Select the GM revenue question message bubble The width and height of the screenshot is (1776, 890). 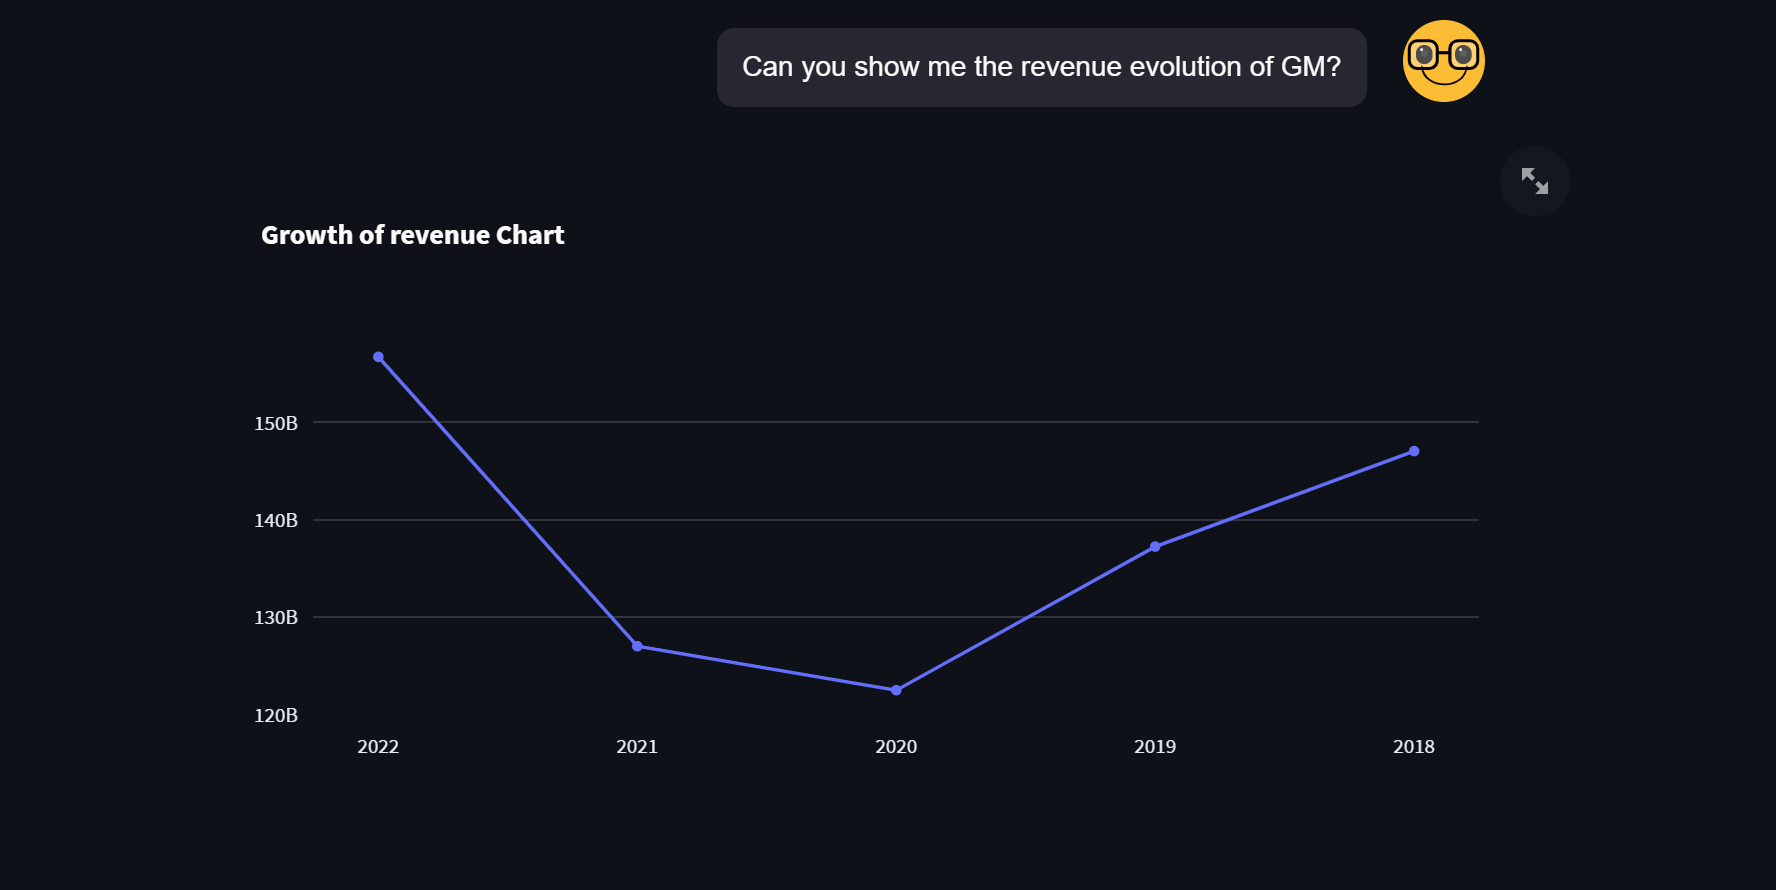(1042, 67)
